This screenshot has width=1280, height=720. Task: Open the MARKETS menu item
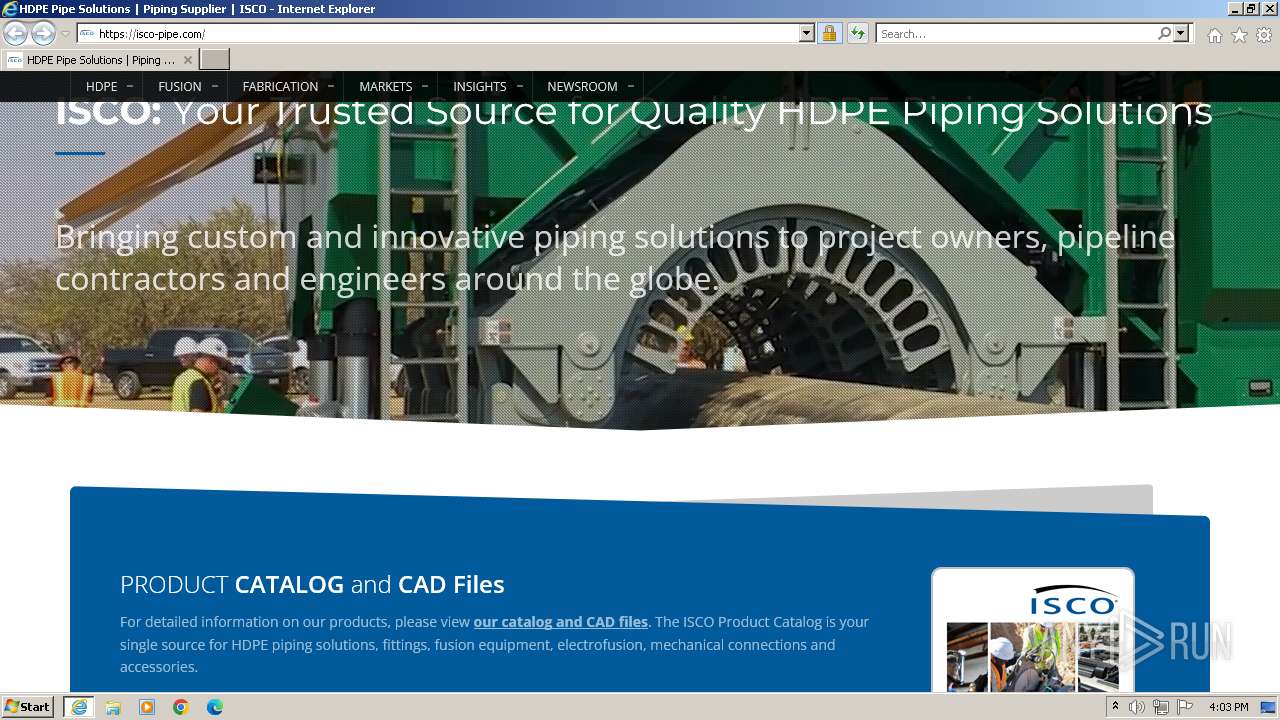(x=386, y=86)
